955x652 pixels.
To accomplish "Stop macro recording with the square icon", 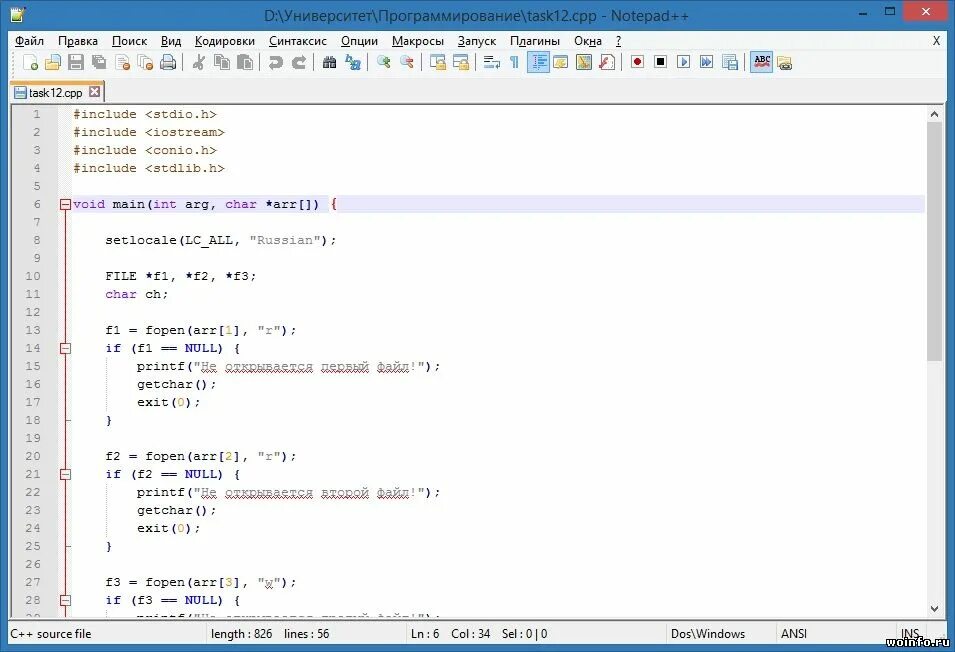I will tap(660, 62).
